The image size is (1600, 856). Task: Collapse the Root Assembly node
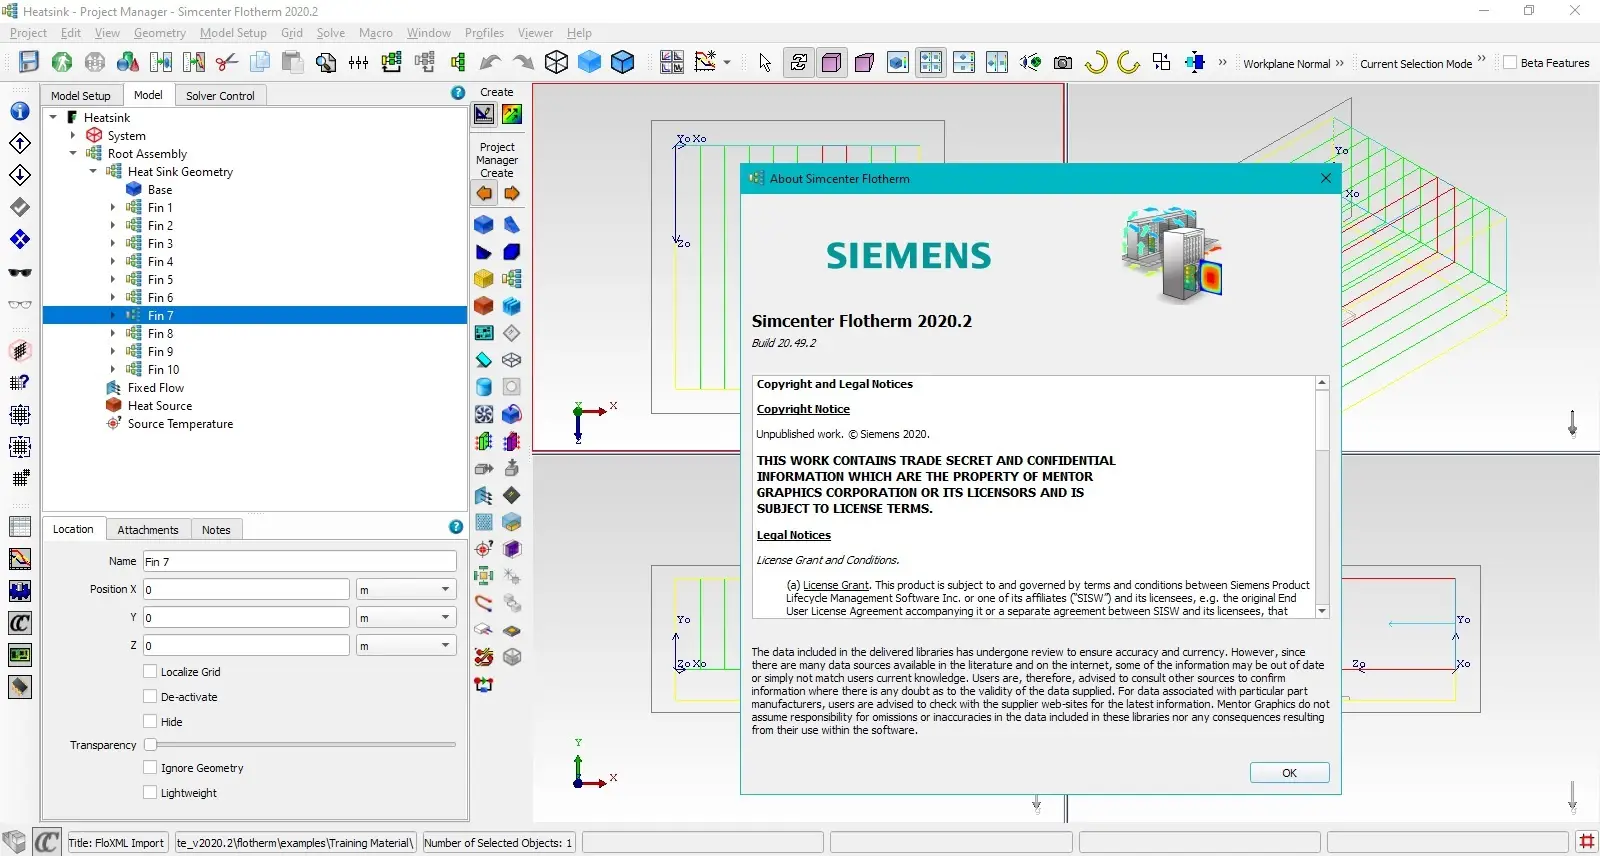(x=73, y=154)
